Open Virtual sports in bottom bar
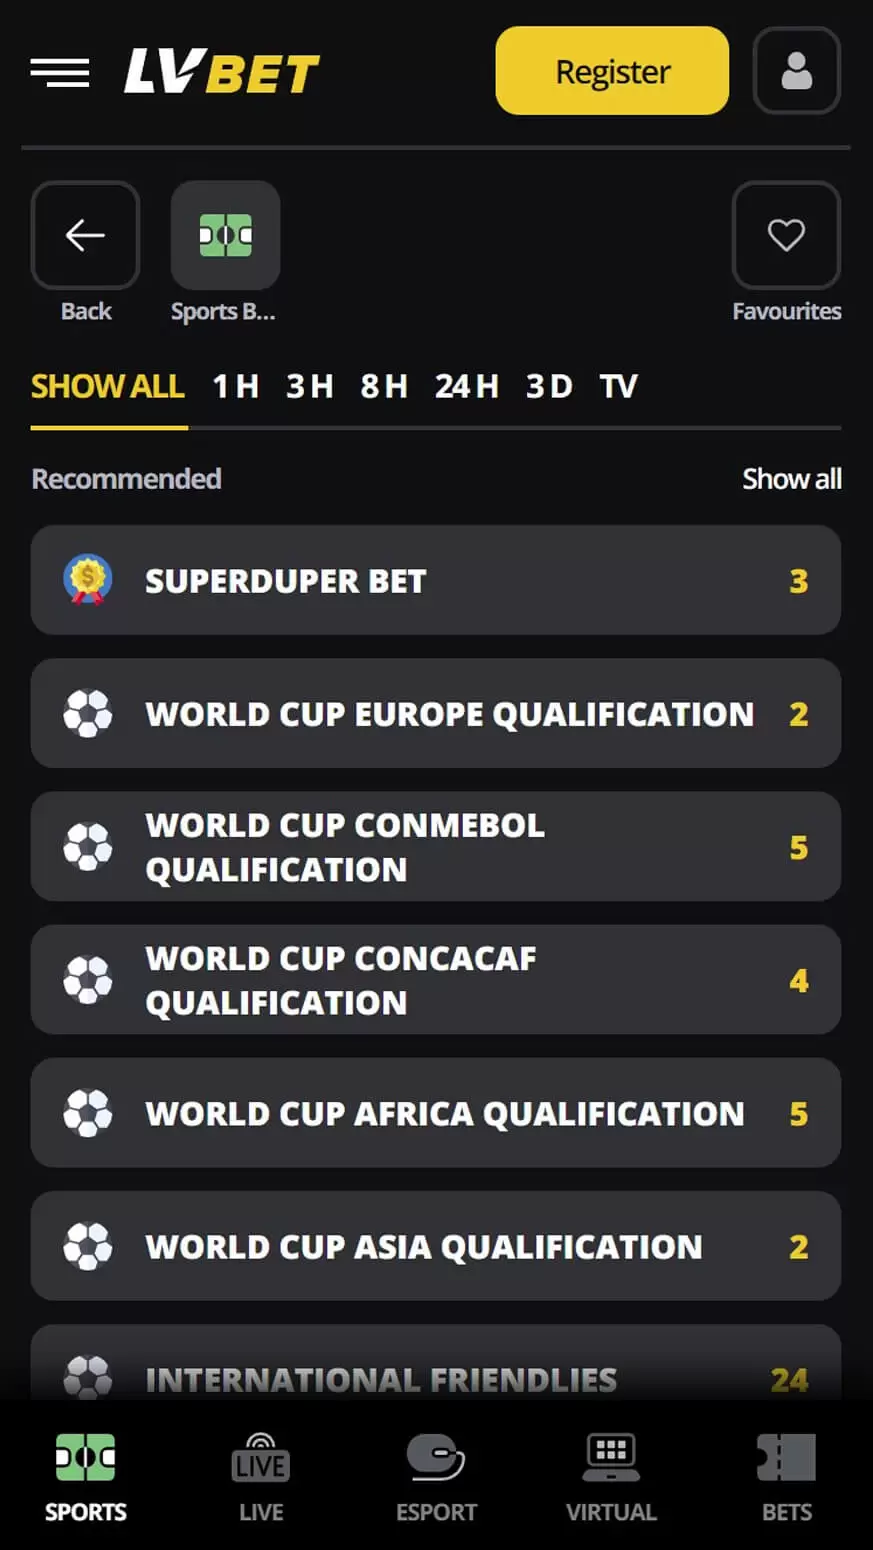 point(611,1476)
